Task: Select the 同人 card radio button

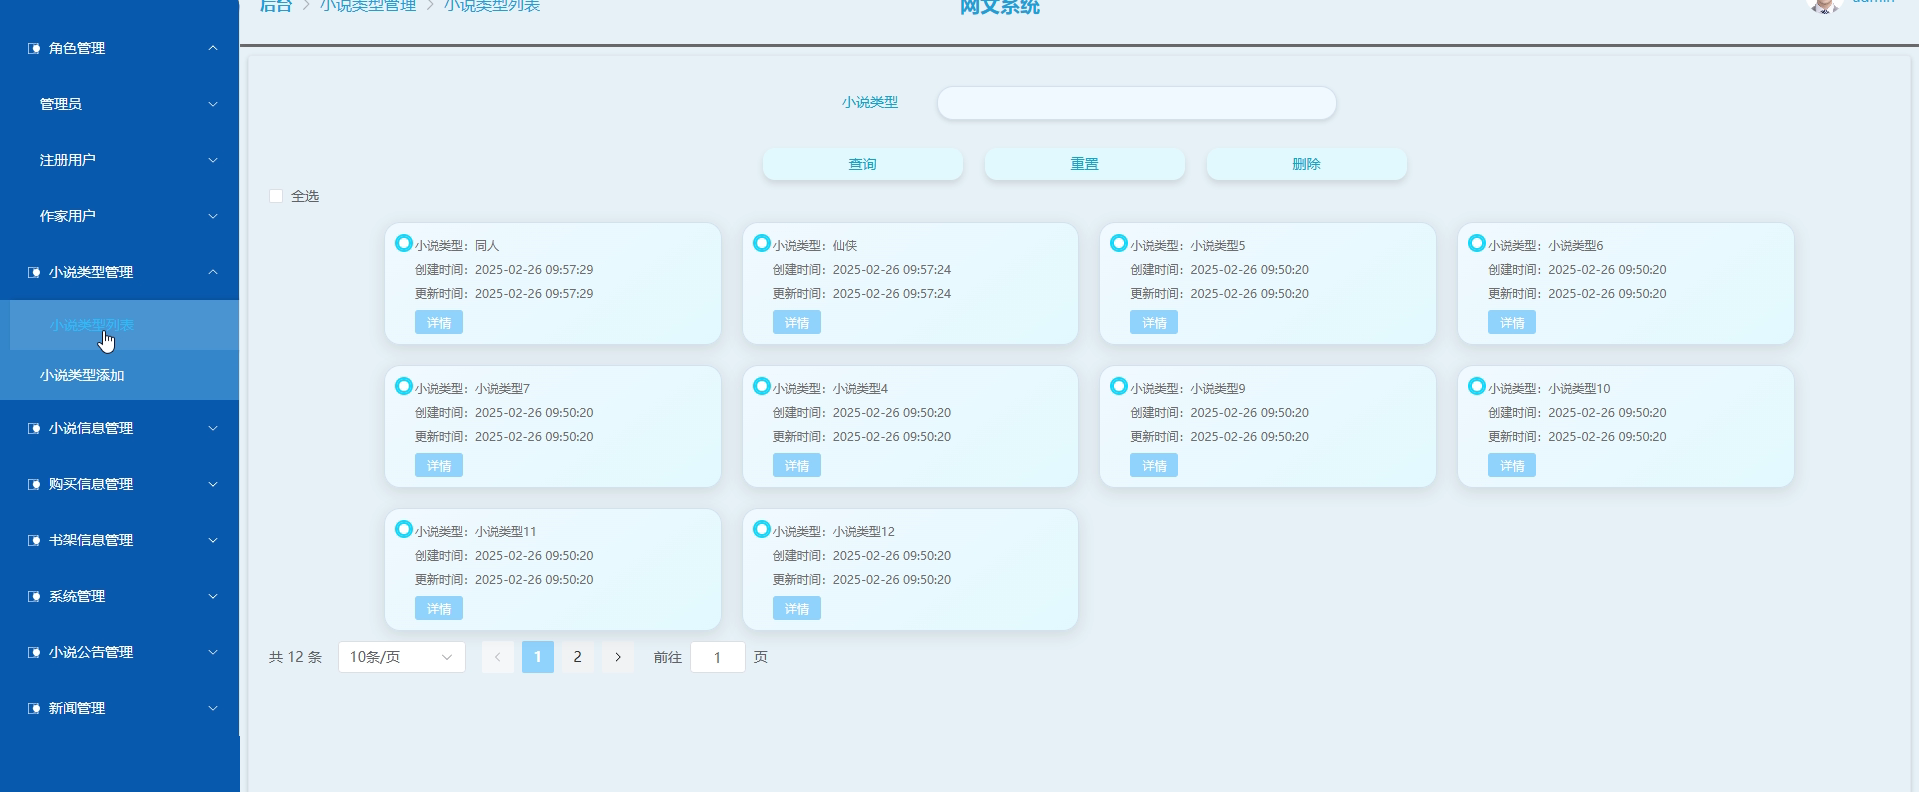Action: click(x=404, y=243)
